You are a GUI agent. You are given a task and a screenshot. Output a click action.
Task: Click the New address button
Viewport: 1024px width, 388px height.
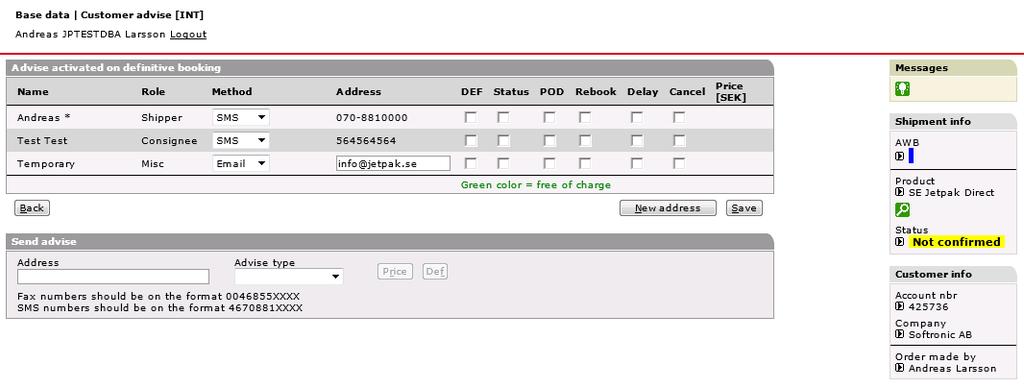coord(667,208)
